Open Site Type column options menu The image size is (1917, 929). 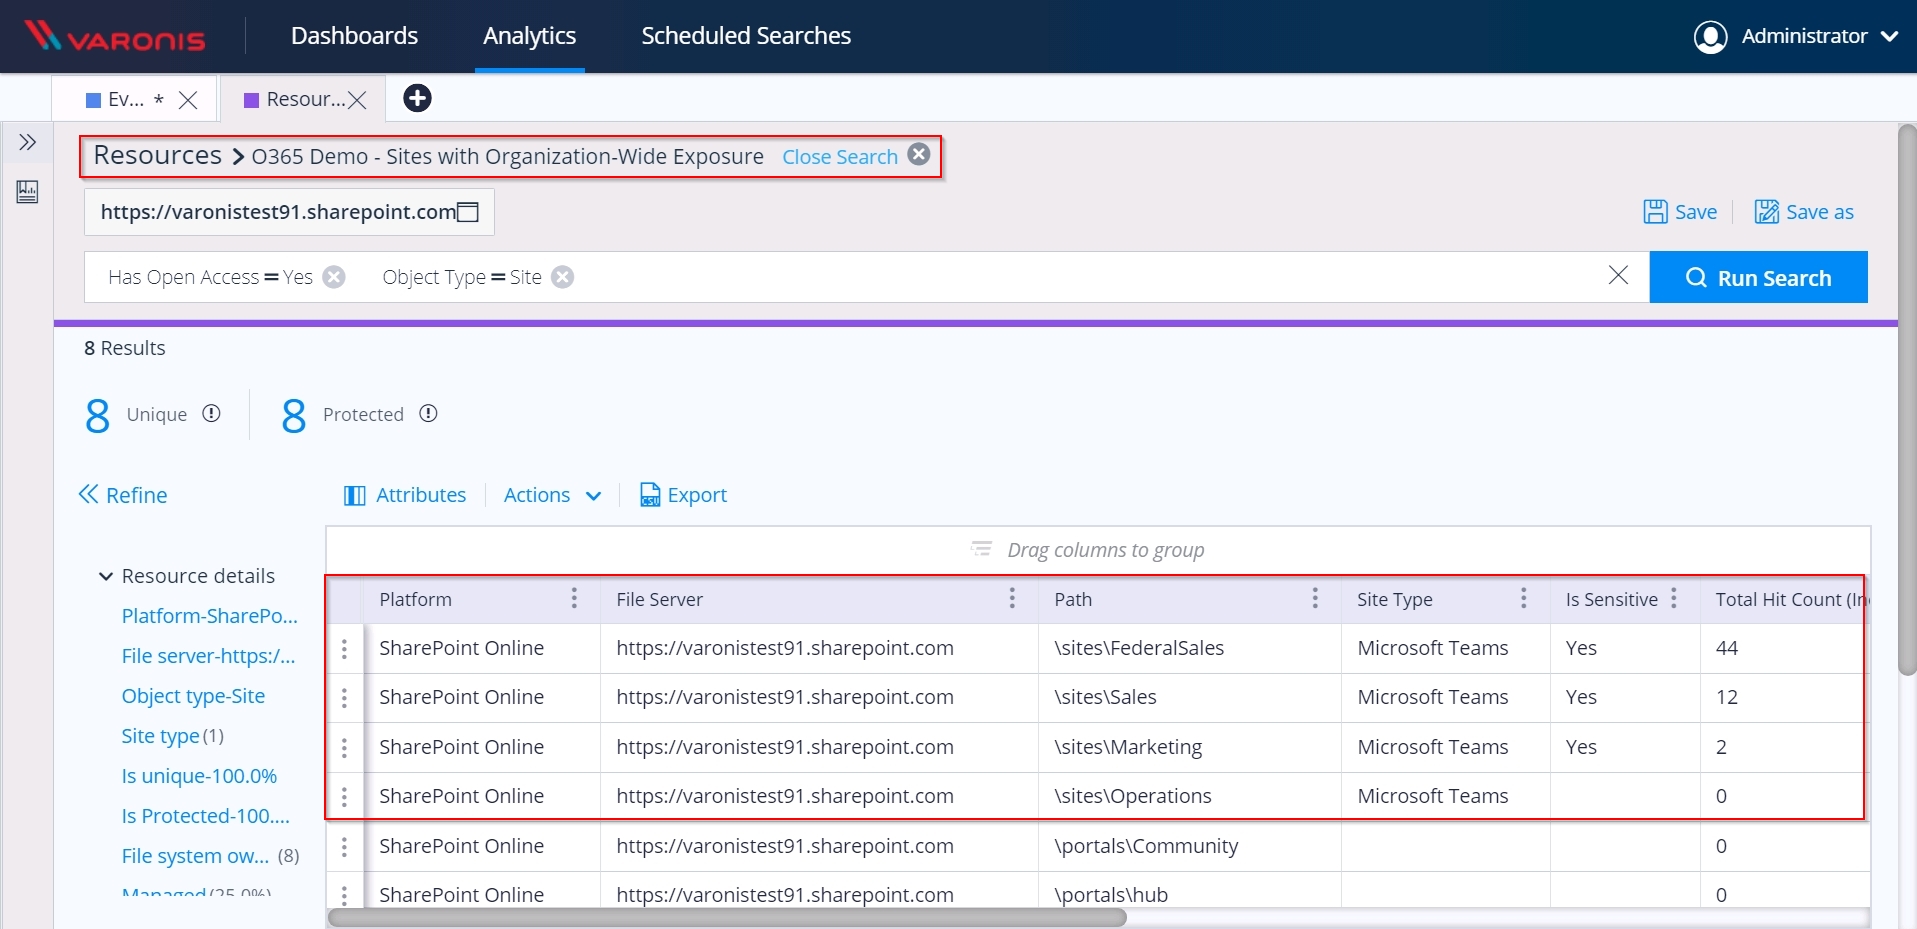[1523, 598]
